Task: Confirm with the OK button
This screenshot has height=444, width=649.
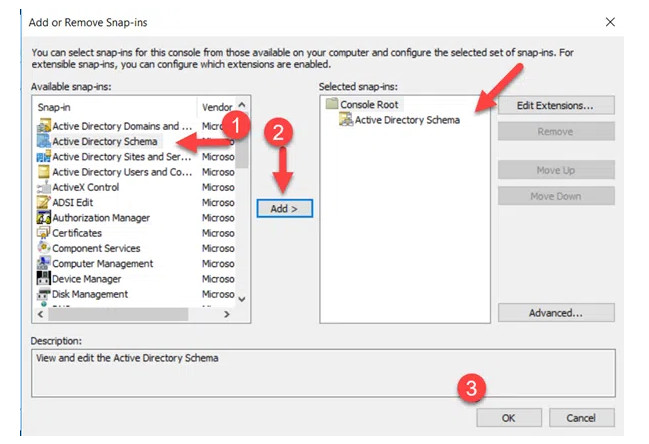Action: (508, 417)
